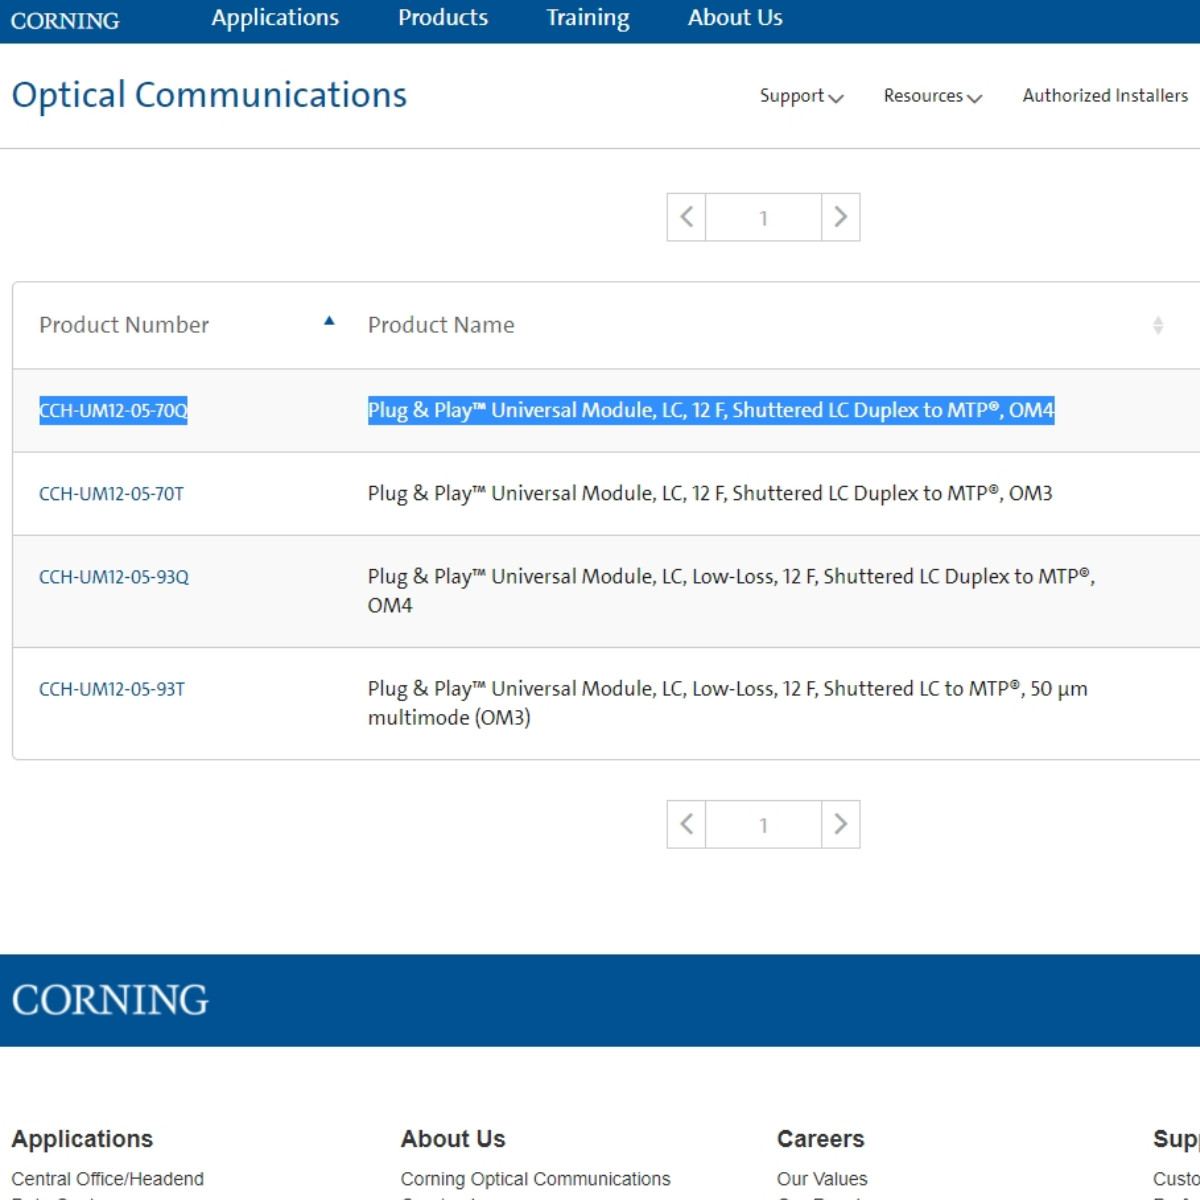Image resolution: width=1200 pixels, height=1200 pixels.
Task: Click the Corning logo in top header
Action: tap(65, 20)
